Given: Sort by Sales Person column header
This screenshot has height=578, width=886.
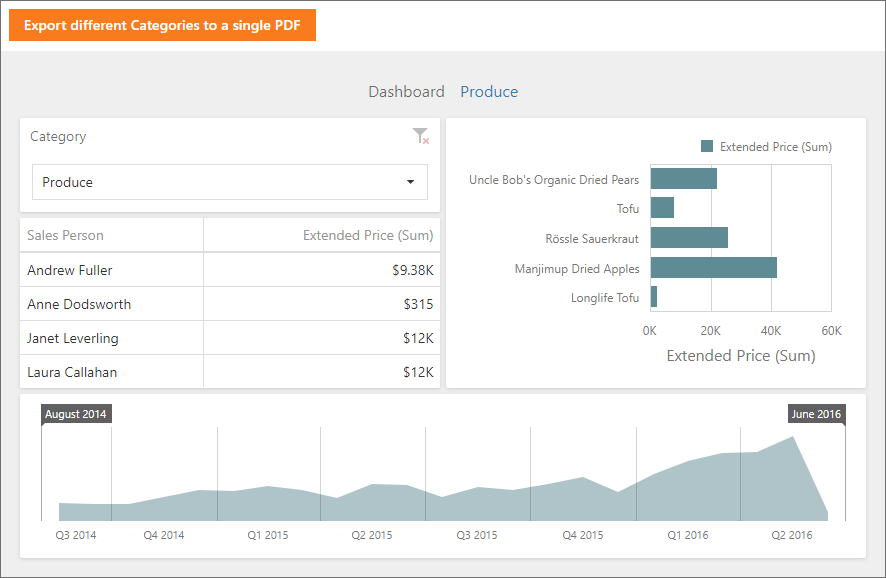Looking at the screenshot, I should click(111, 235).
